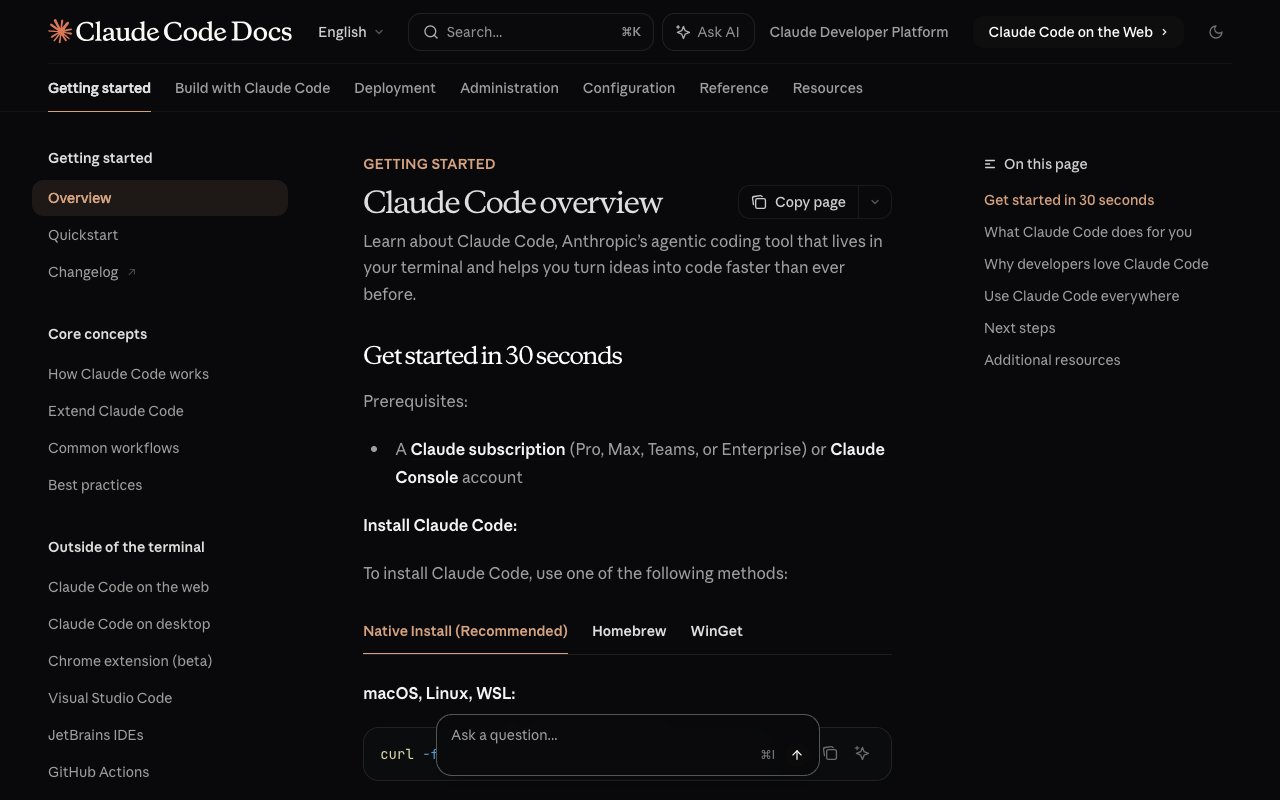
Task: Select the WinGet install tab
Action: [716, 631]
